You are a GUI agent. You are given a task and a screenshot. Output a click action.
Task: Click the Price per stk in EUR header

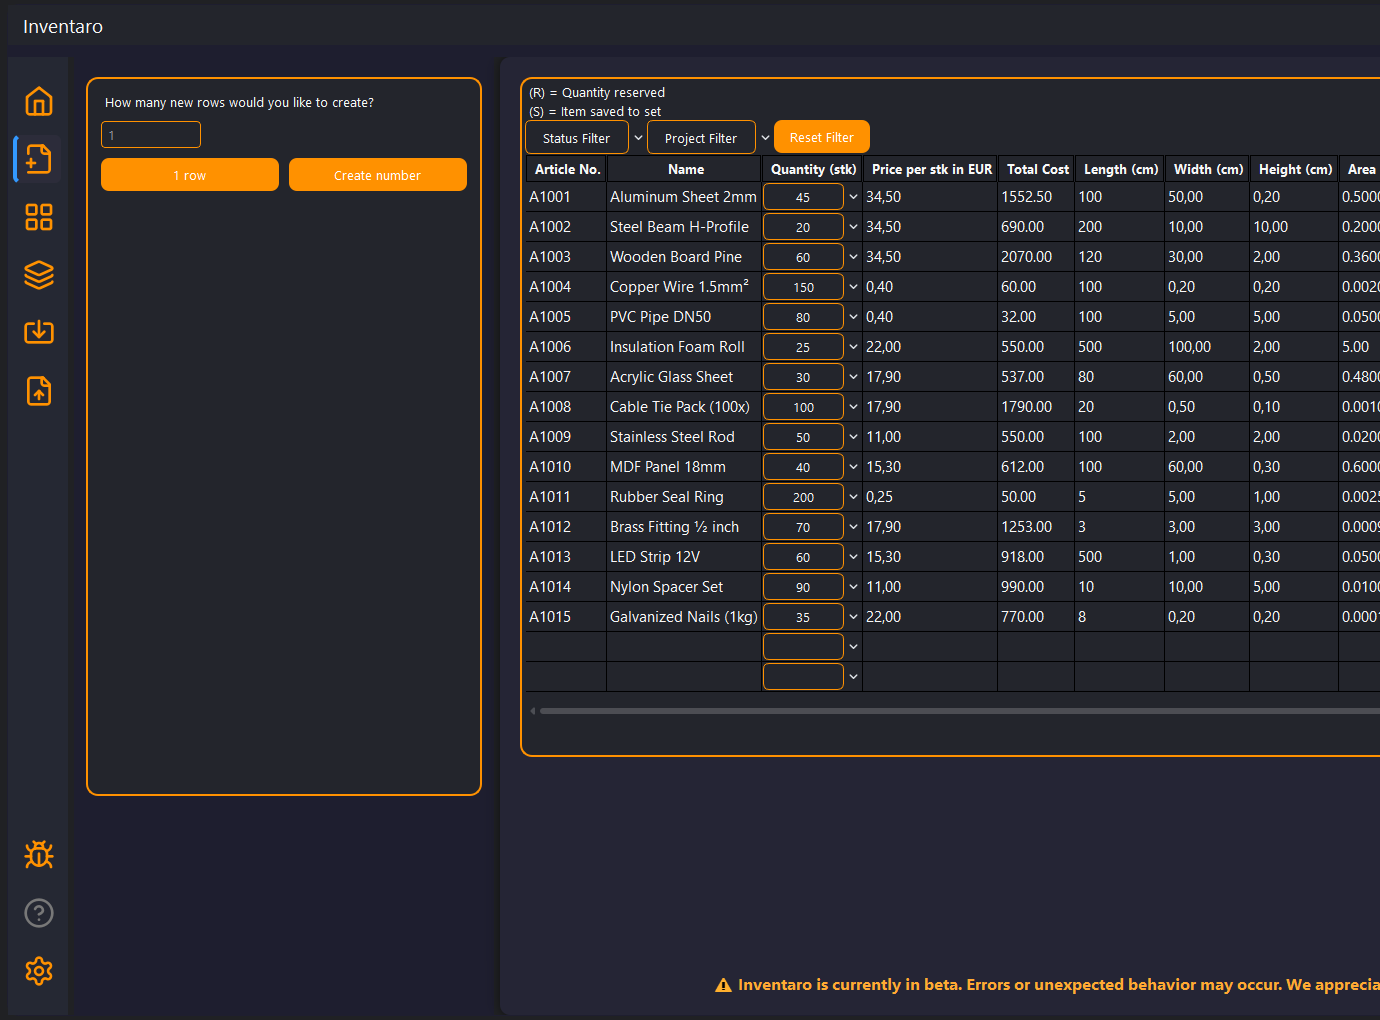pos(930,169)
